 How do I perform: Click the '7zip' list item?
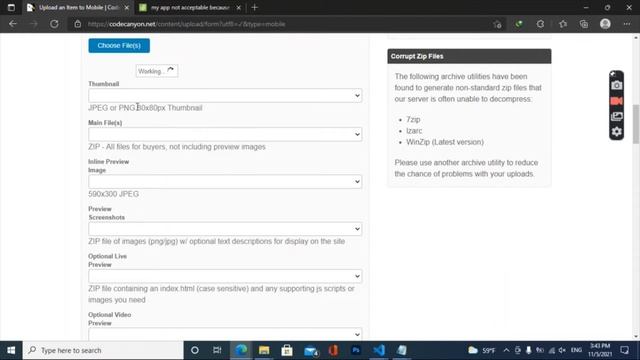[413, 119]
